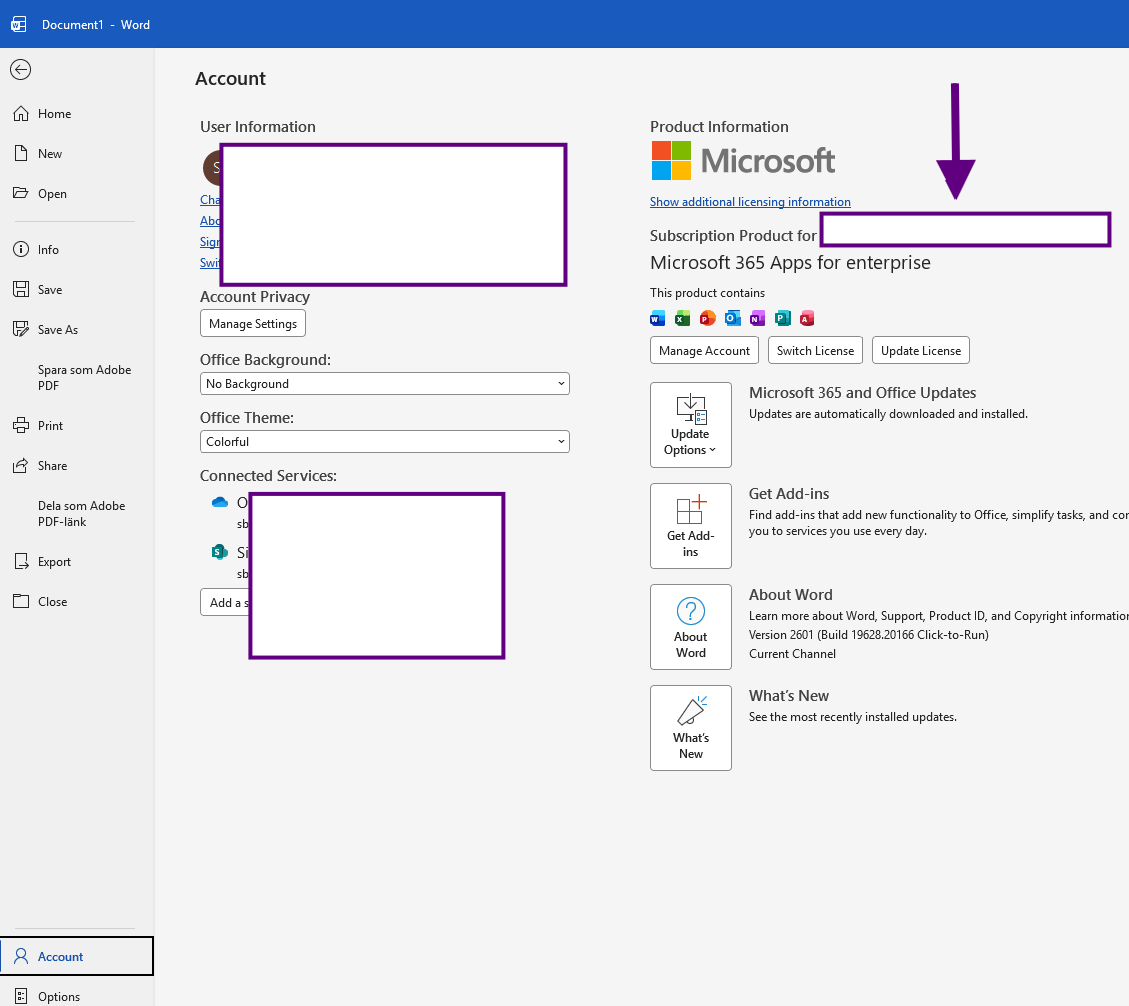Viewport: 1129px width, 1006px height.
Task: Select Dela som Adobe PDF-länk
Action: (77, 513)
